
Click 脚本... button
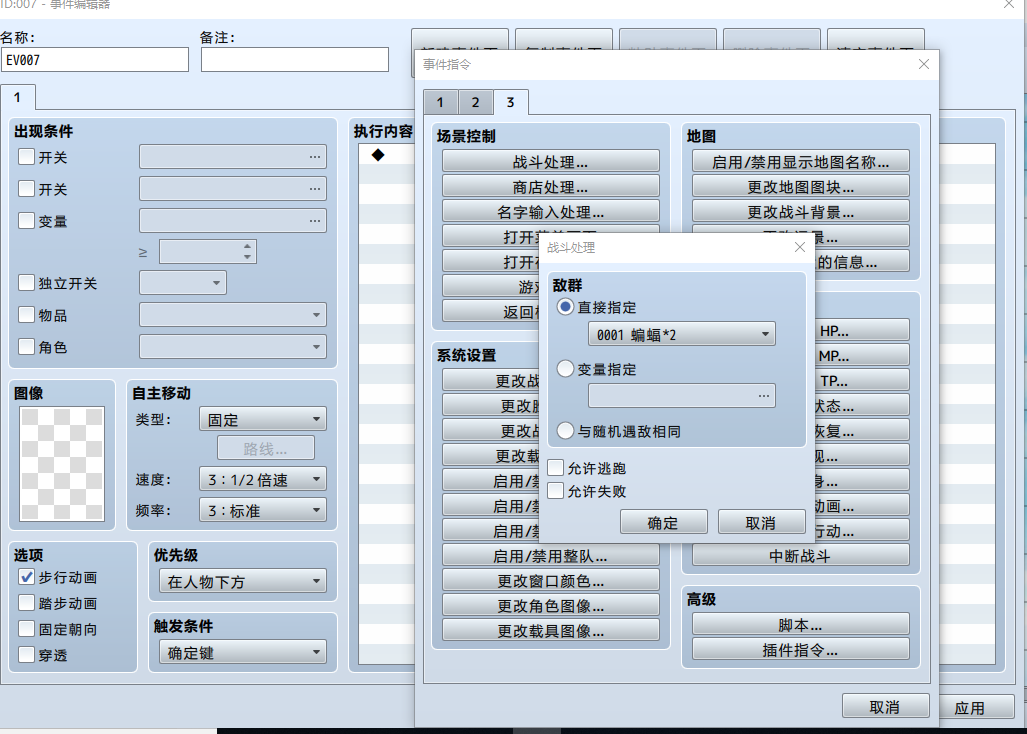(x=800, y=625)
